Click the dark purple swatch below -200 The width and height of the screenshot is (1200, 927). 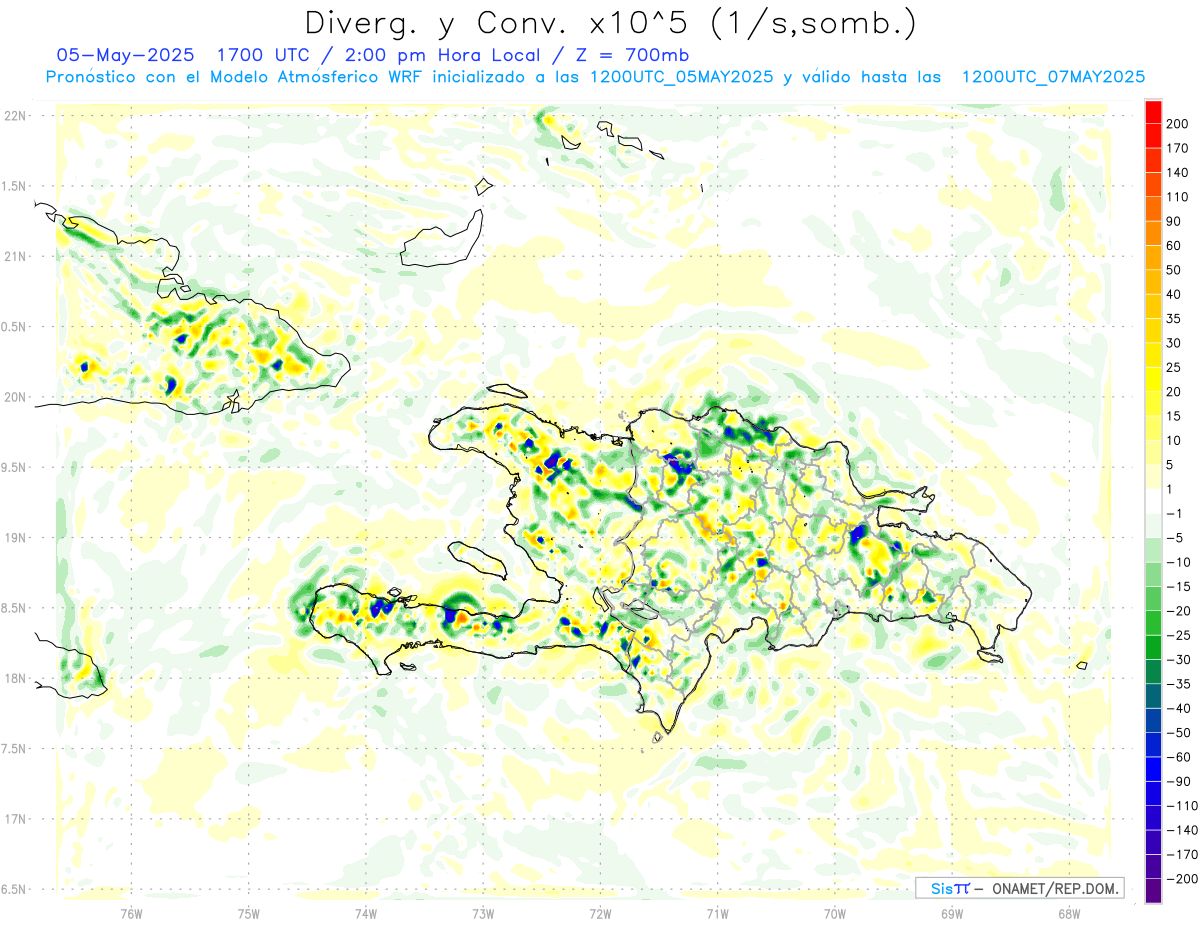click(1153, 891)
